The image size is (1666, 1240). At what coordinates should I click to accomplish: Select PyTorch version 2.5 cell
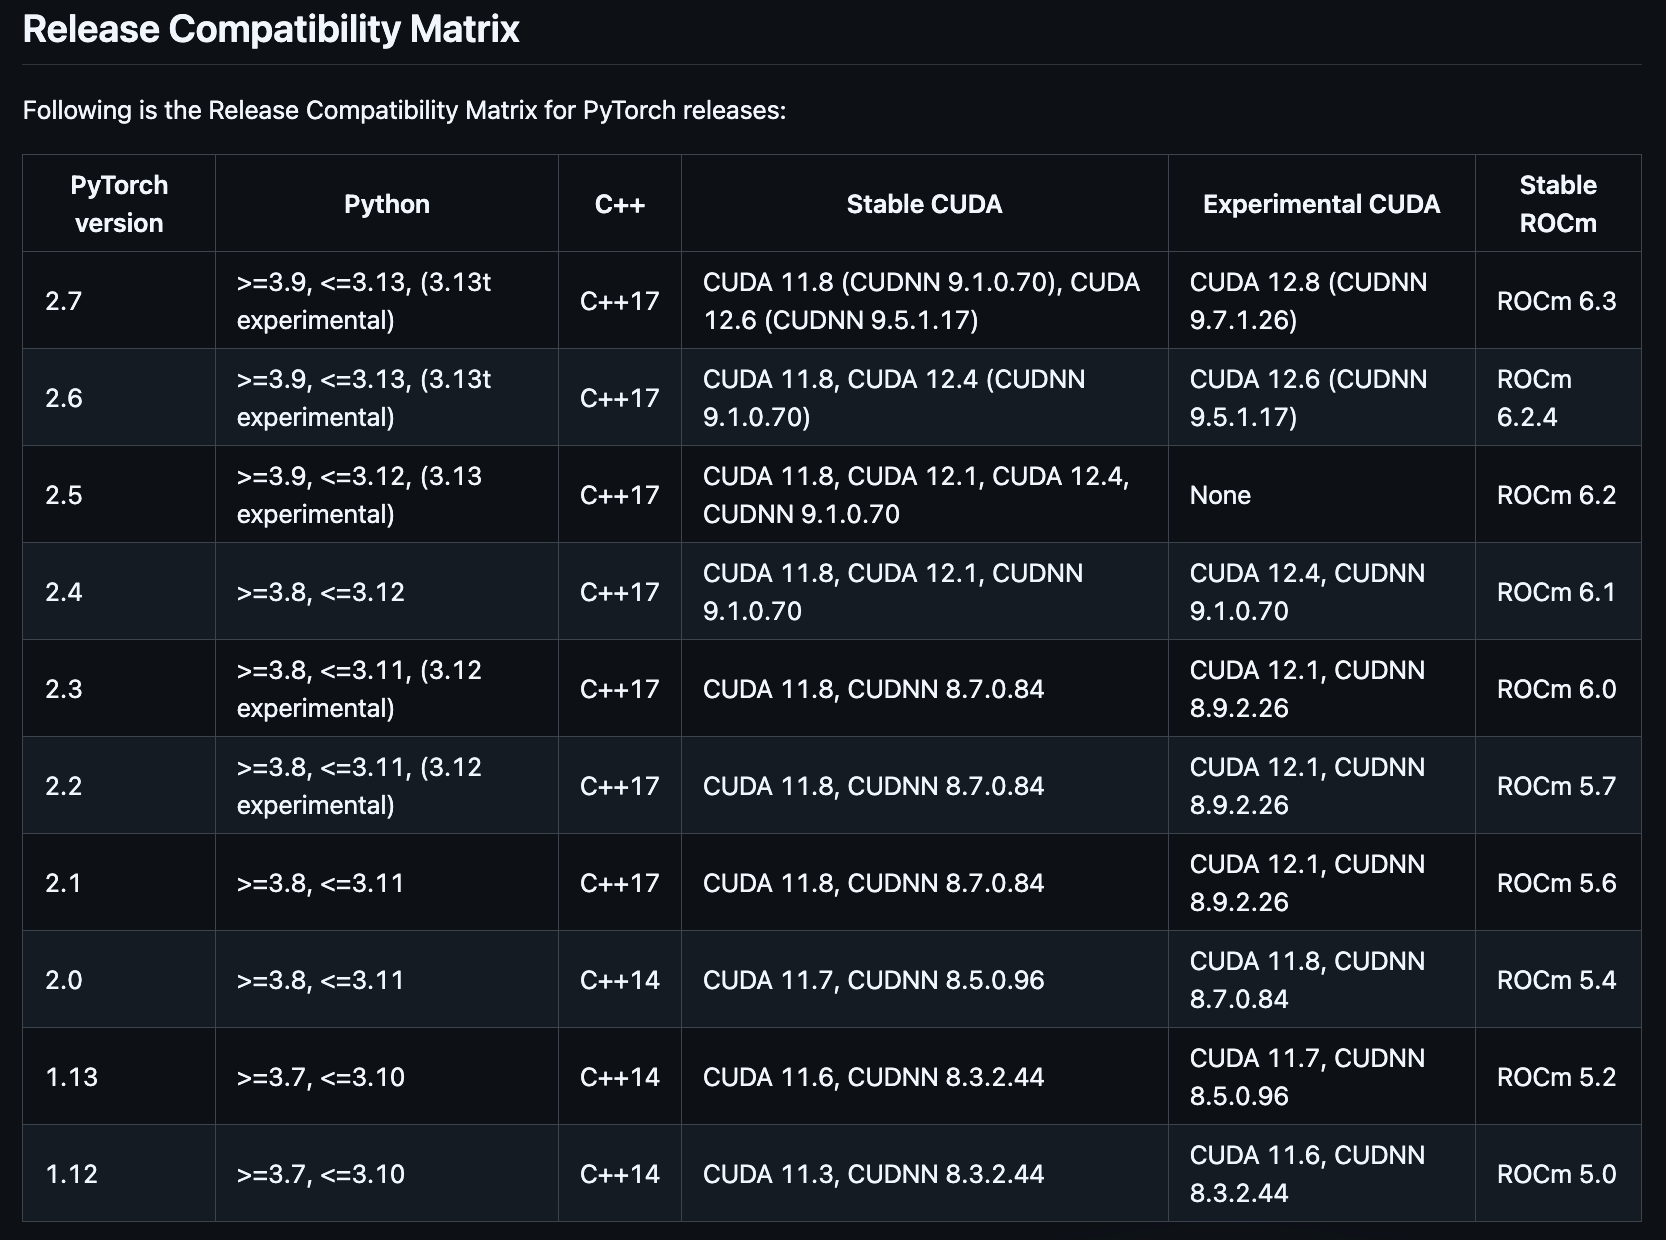click(x=119, y=495)
